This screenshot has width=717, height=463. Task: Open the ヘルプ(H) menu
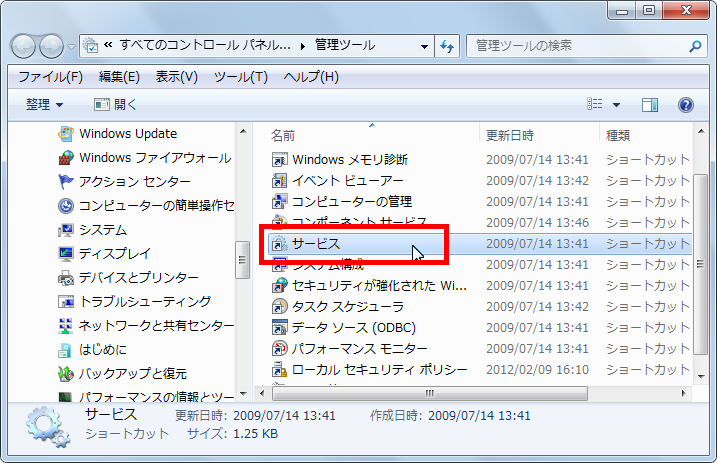click(x=311, y=77)
